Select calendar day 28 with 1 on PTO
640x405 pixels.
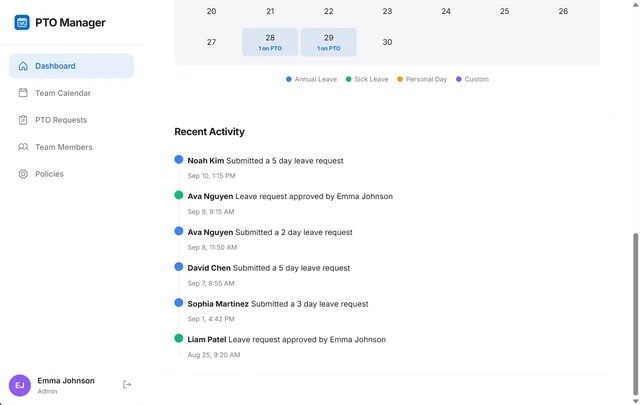pyautogui.click(x=270, y=42)
